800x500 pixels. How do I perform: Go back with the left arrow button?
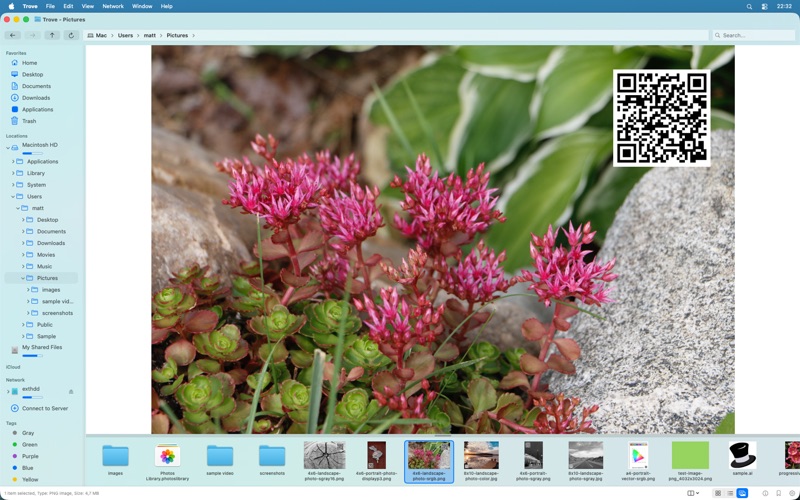[x=13, y=35]
